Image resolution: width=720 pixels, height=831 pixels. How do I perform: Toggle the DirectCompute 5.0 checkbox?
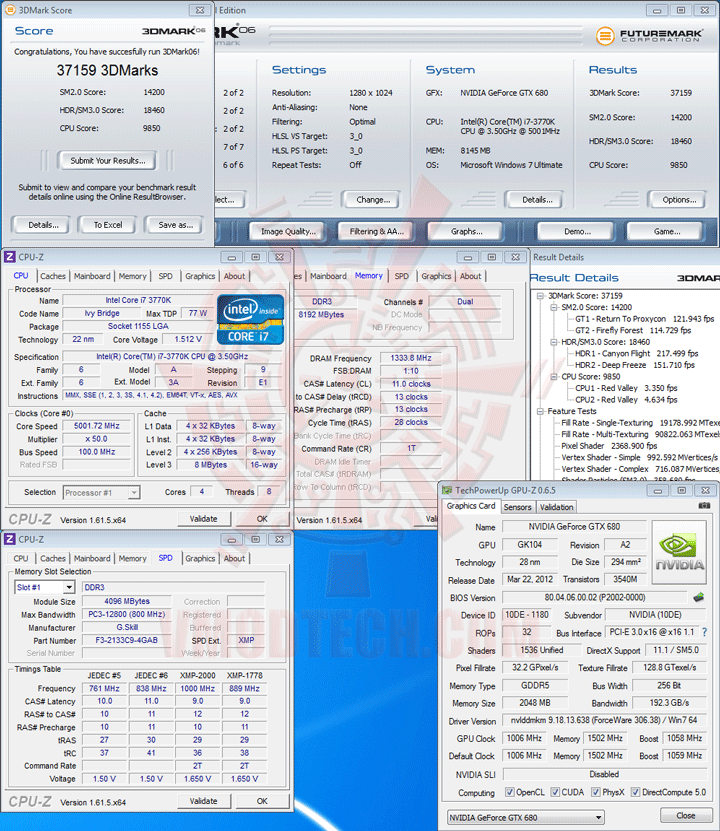point(635,792)
